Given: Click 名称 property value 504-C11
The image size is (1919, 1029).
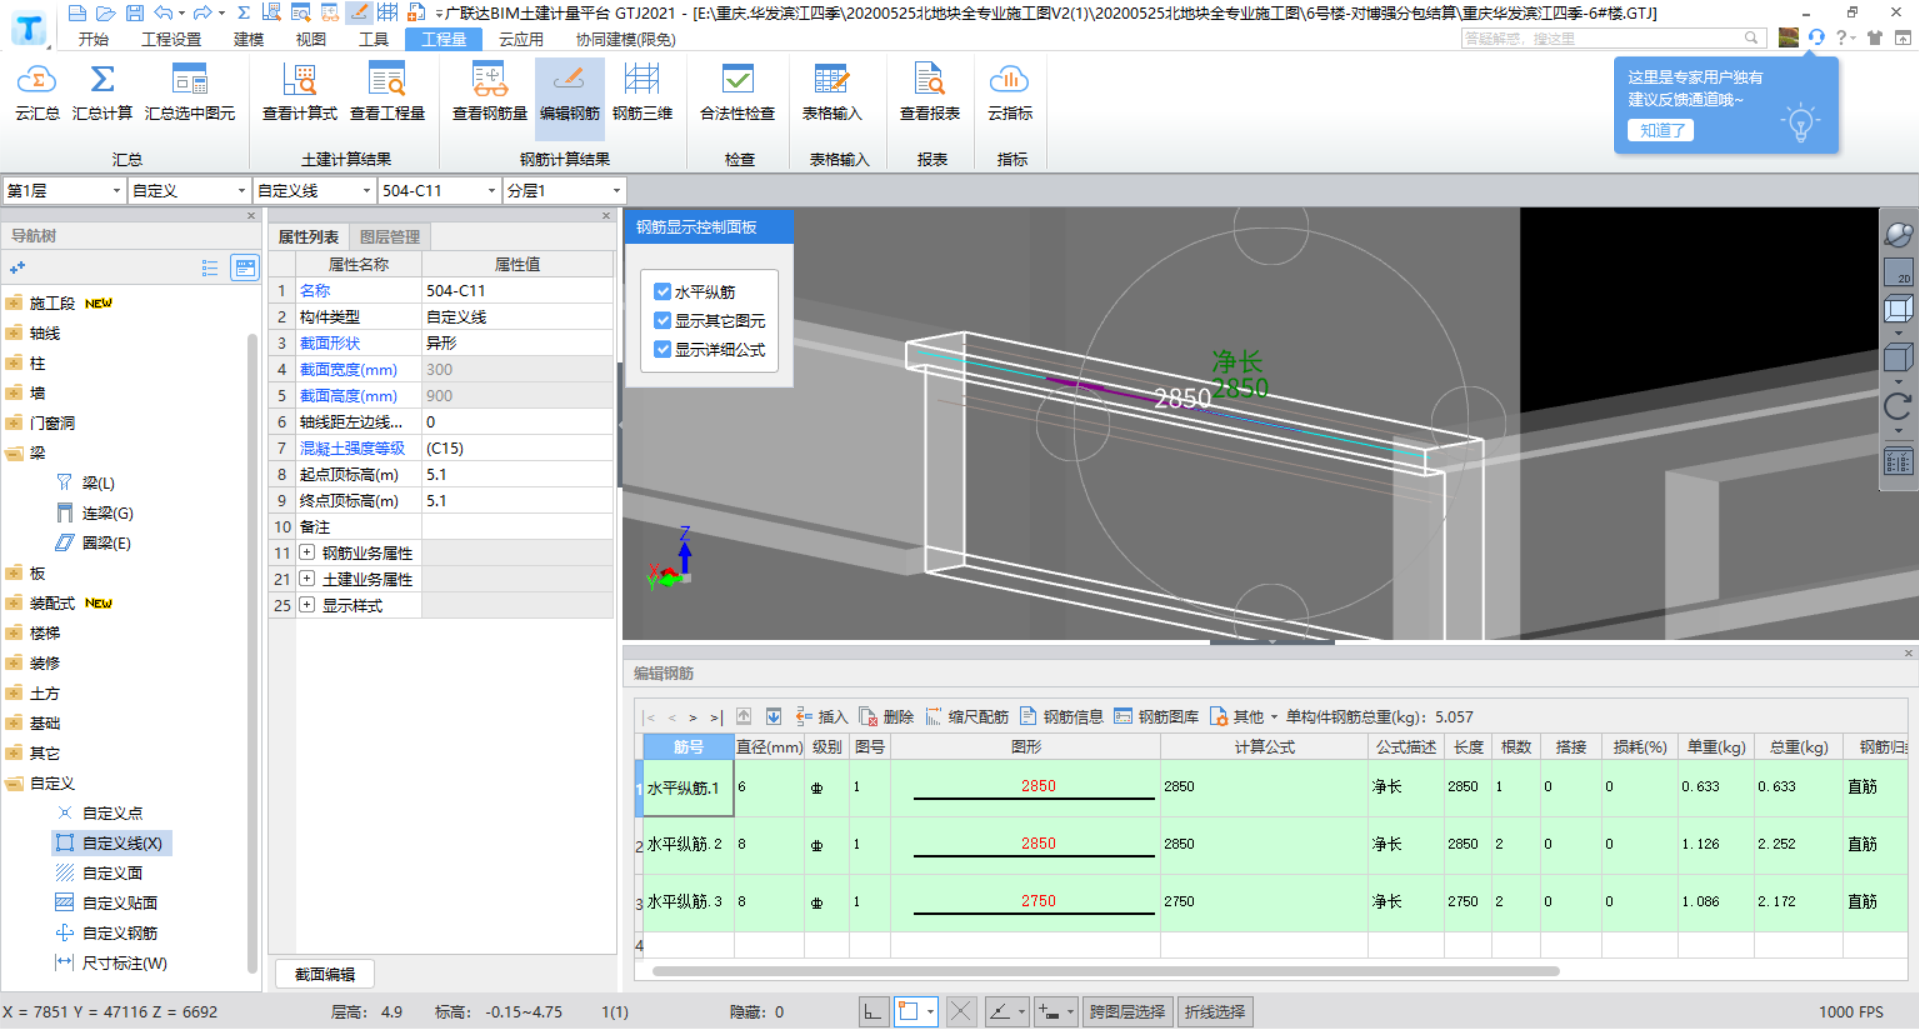Looking at the screenshot, I should tap(517, 290).
